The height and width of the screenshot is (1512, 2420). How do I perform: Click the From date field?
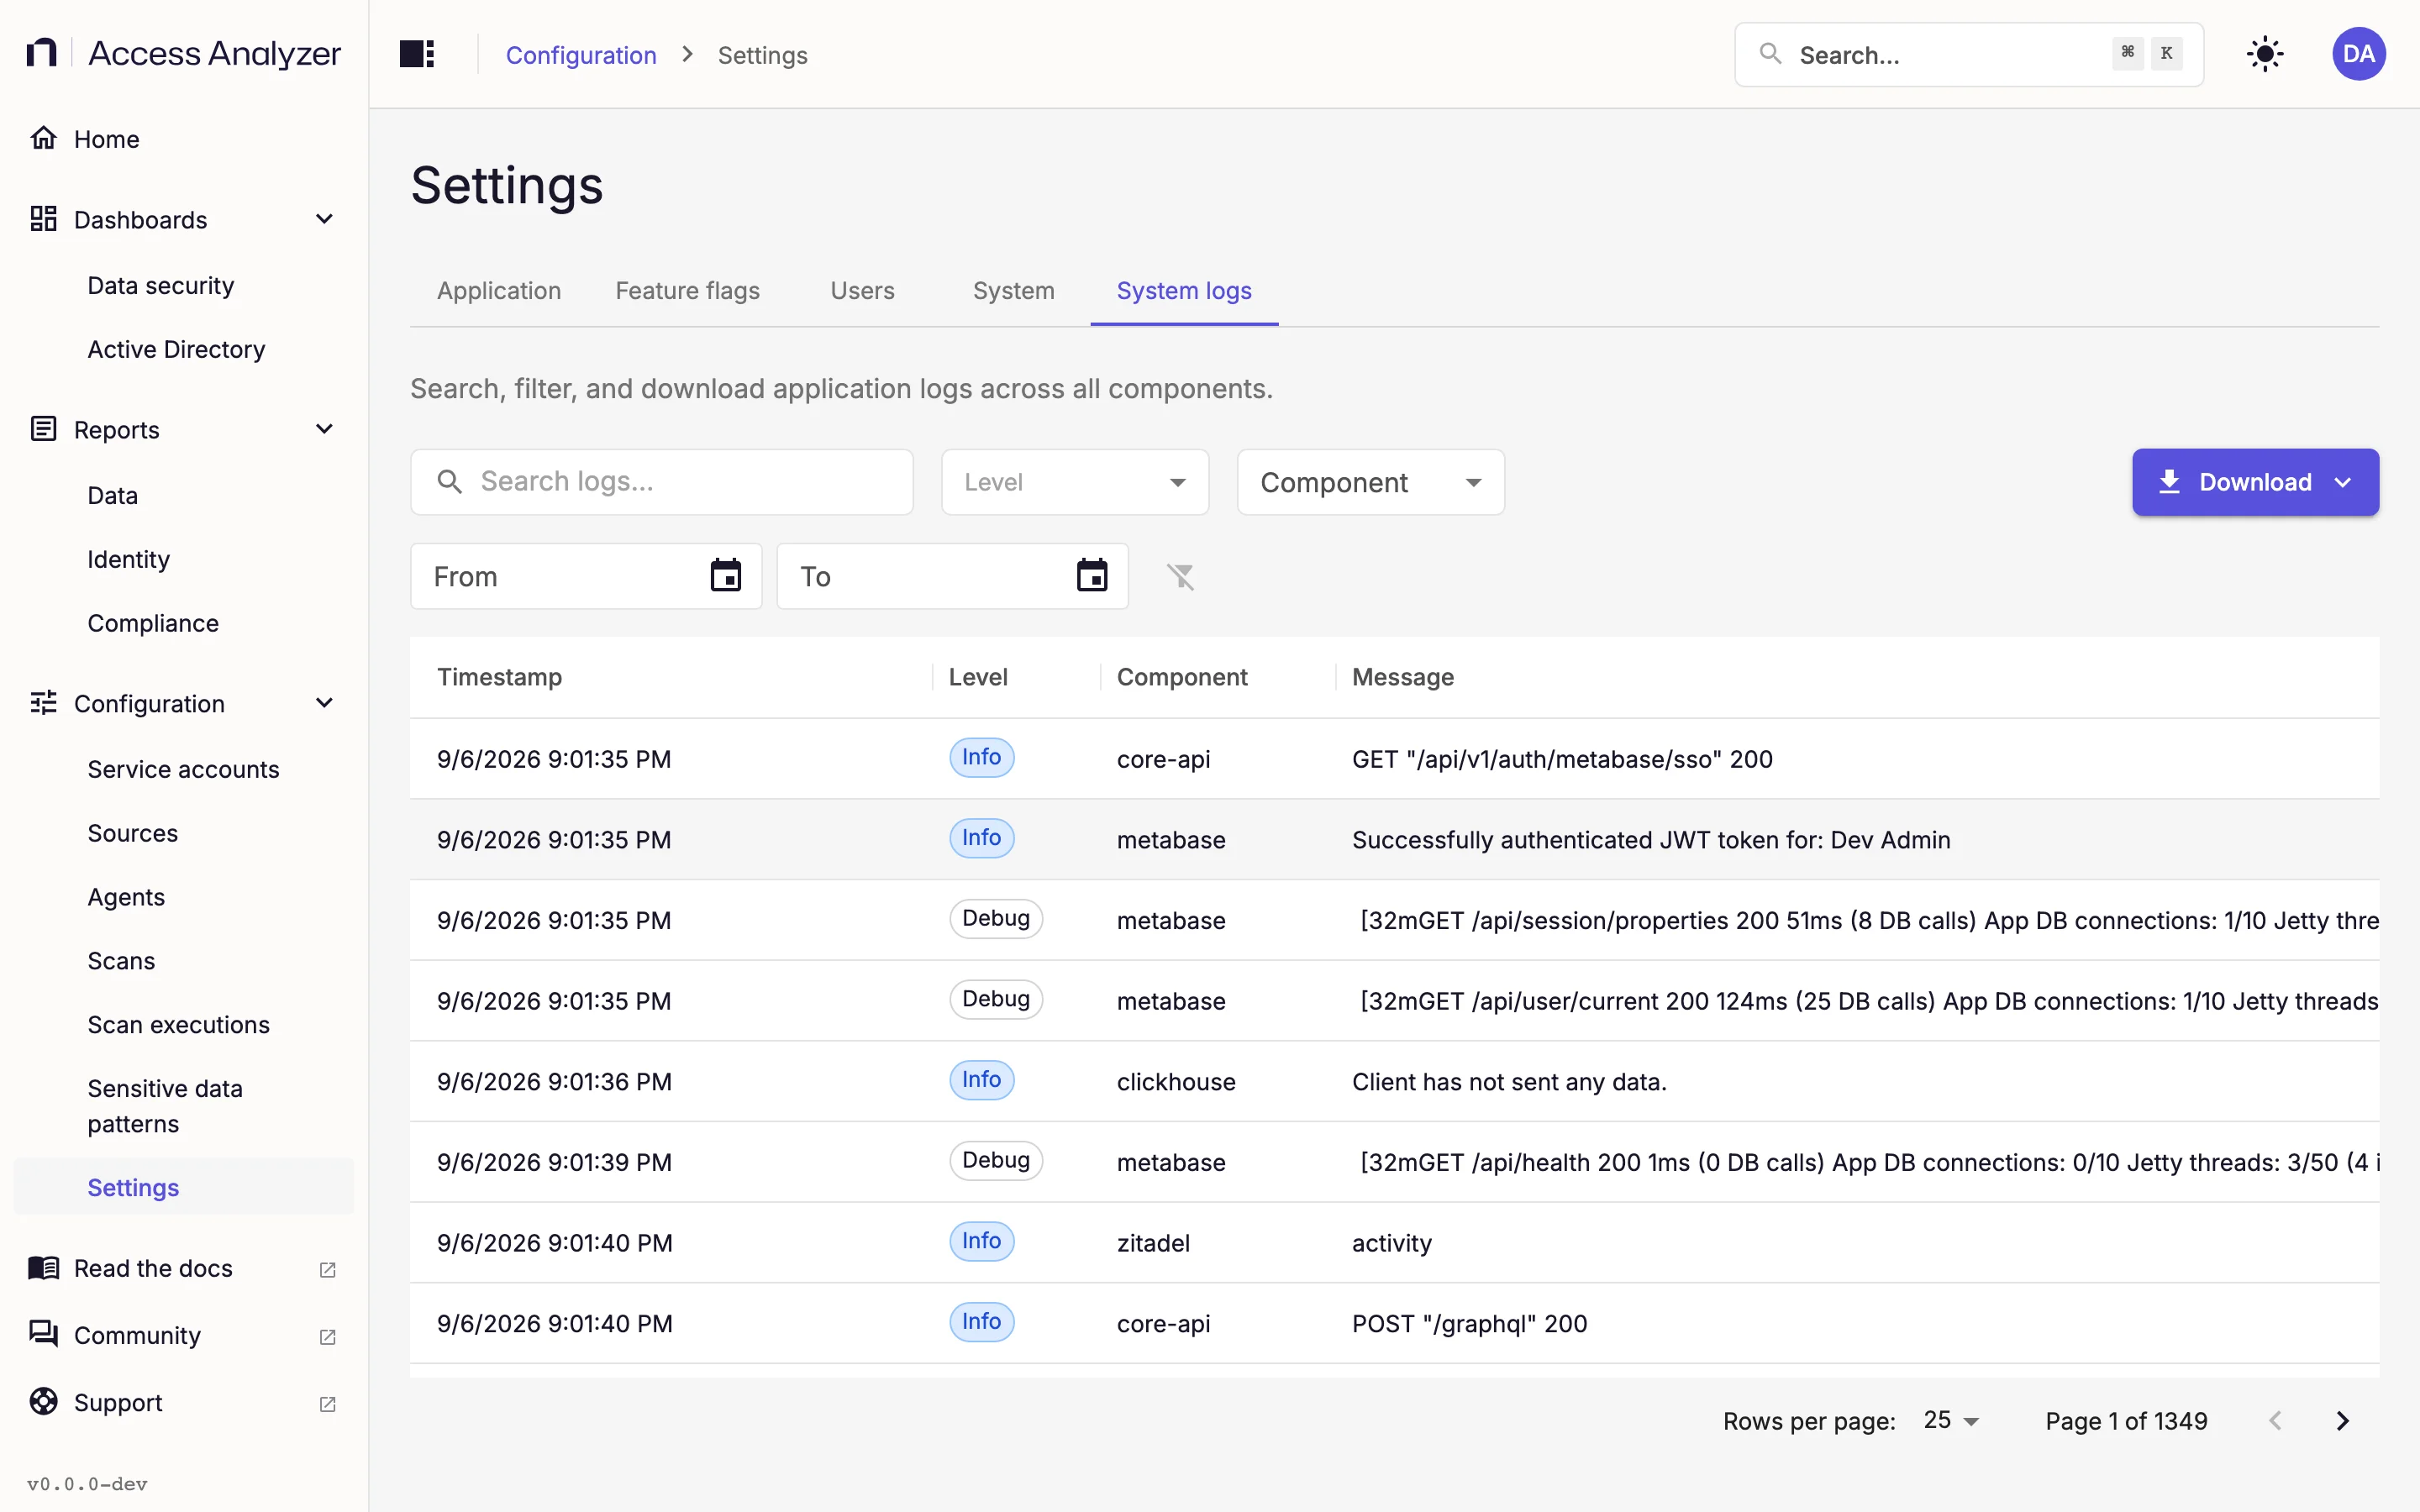586,576
